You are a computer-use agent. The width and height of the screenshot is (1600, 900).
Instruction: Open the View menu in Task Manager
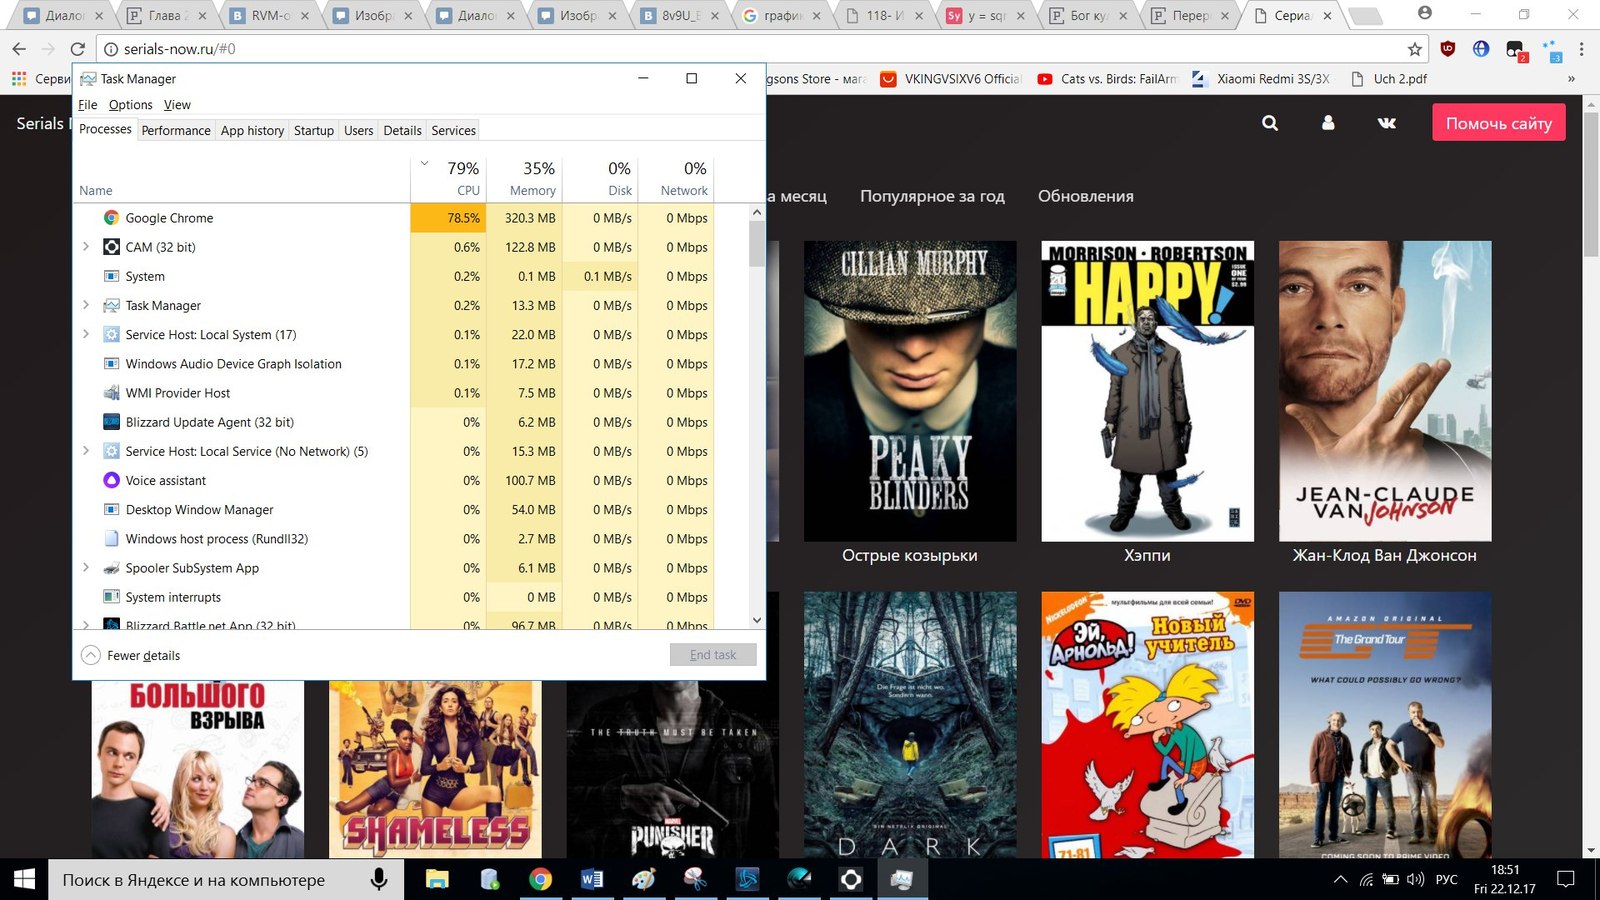pyautogui.click(x=177, y=105)
